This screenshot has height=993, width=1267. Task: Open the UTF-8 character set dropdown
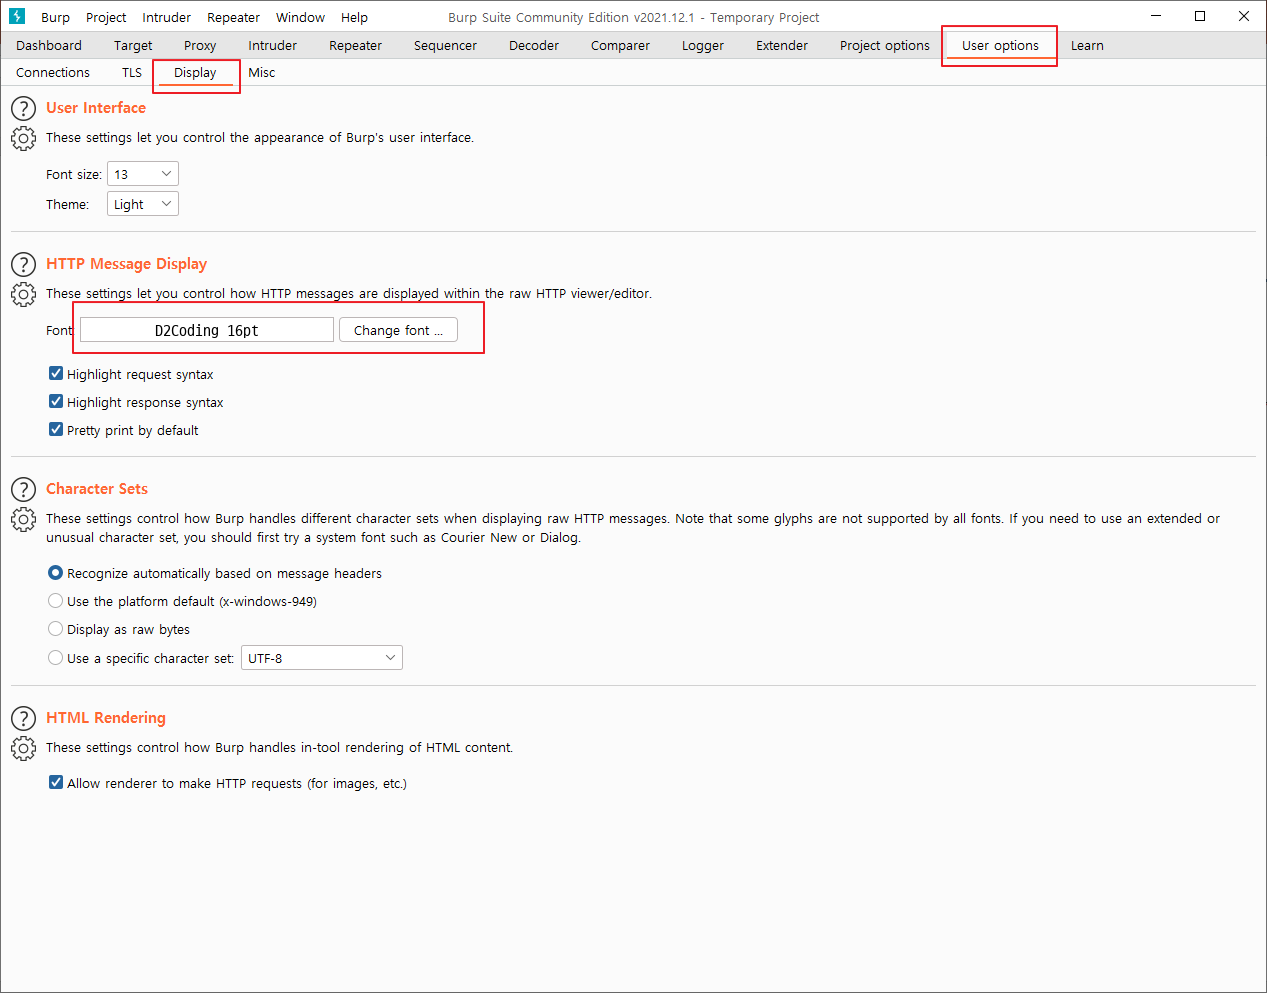coord(322,658)
